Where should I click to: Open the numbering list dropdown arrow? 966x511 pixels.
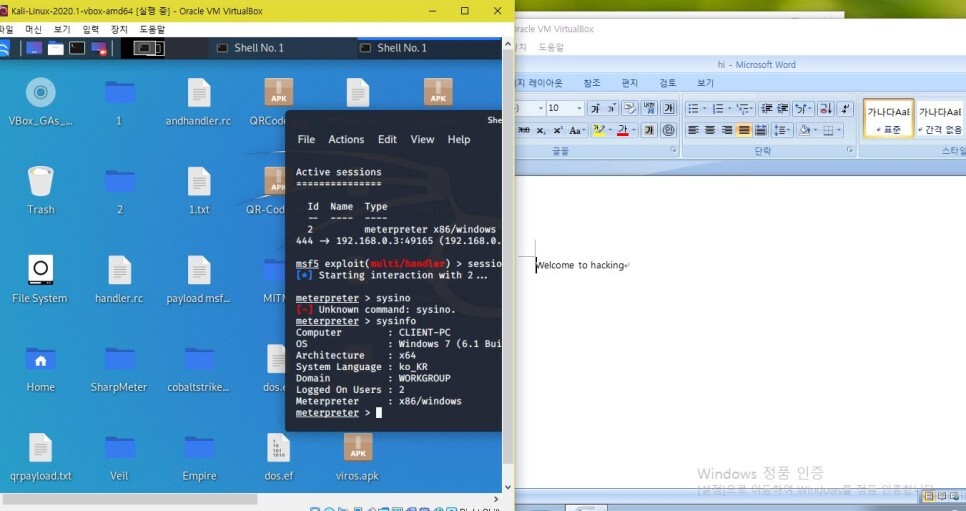point(729,109)
